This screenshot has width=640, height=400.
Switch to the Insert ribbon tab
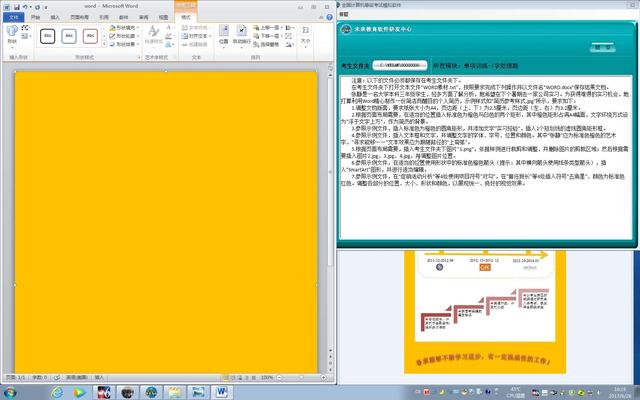[x=55, y=17]
